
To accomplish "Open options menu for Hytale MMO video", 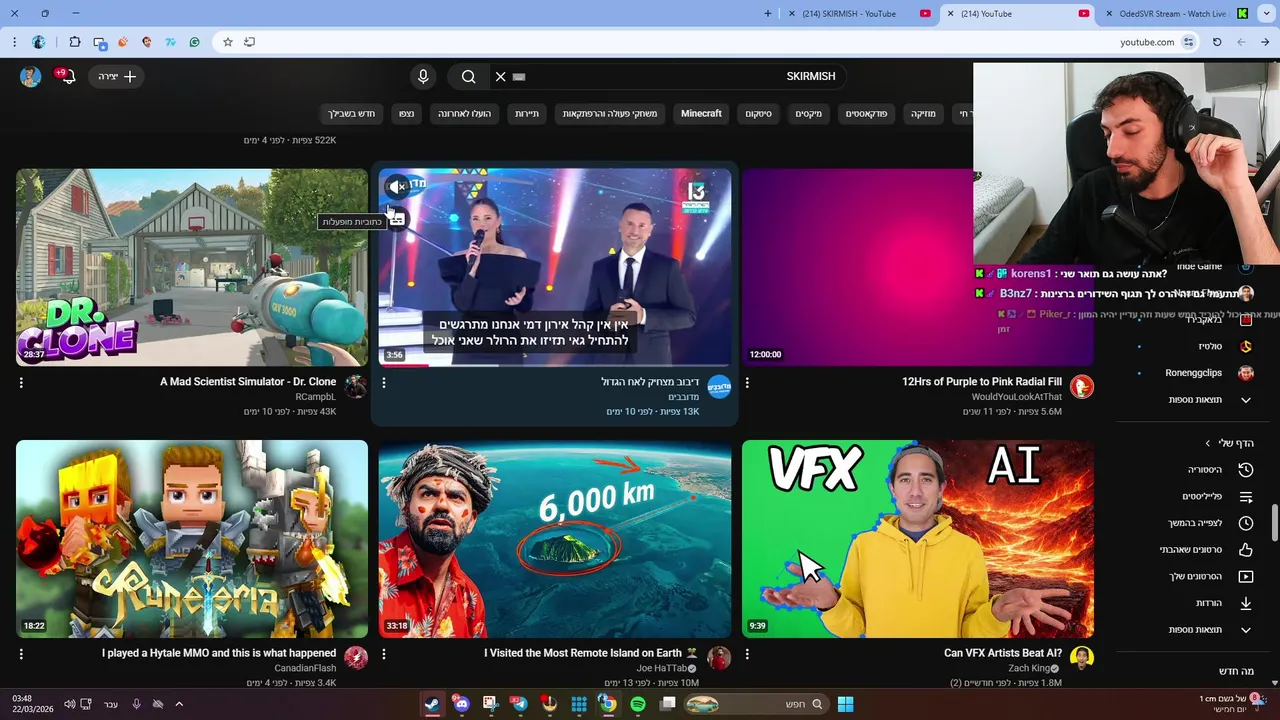I will (x=21, y=654).
